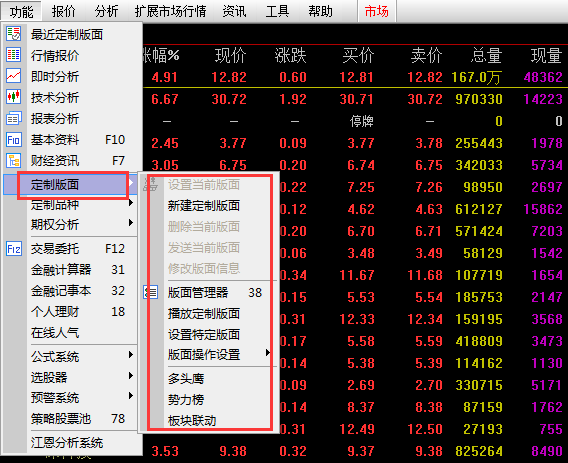Click the F12 交易委托 icon
The image size is (568, 463).
click(13, 249)
